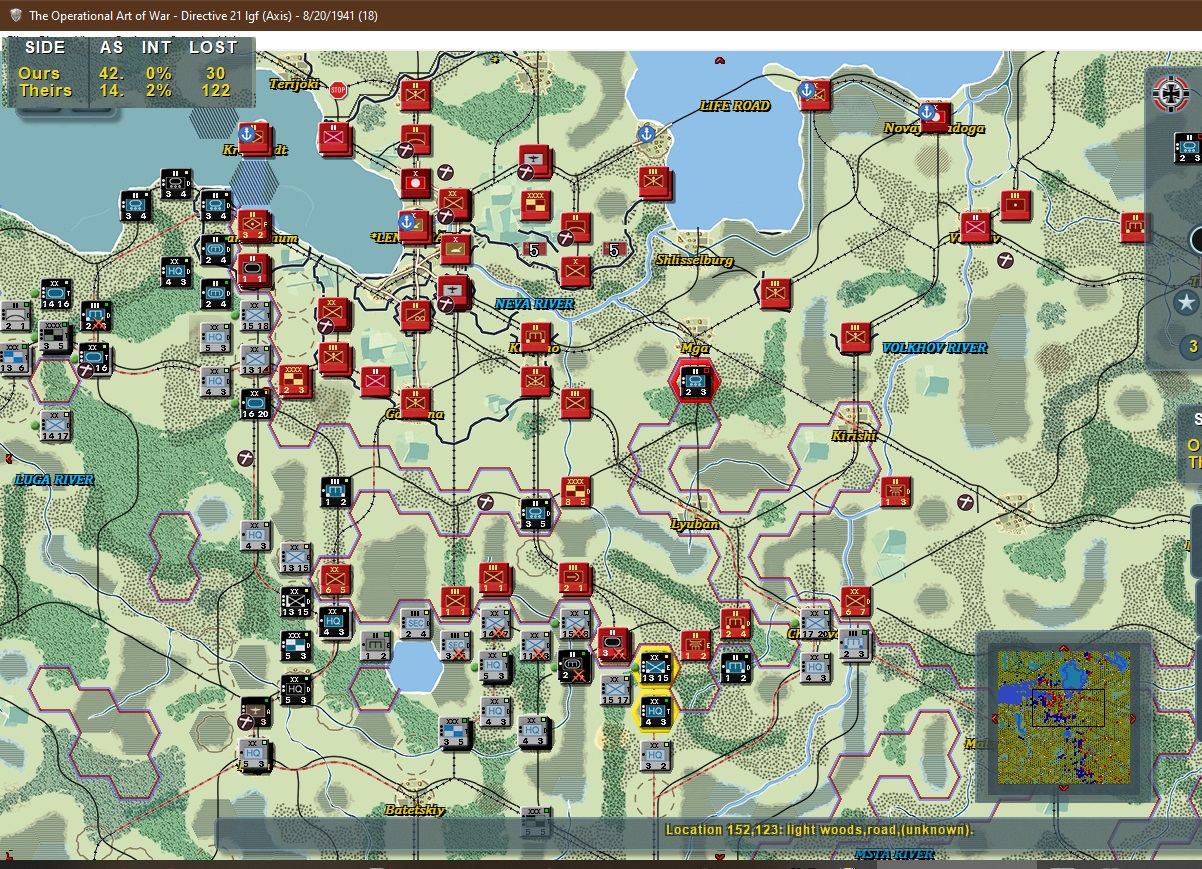Select the Soviet counter 2-1 south of Lyuban
The image size is (1202, 869).
click(x=574, y=580)
